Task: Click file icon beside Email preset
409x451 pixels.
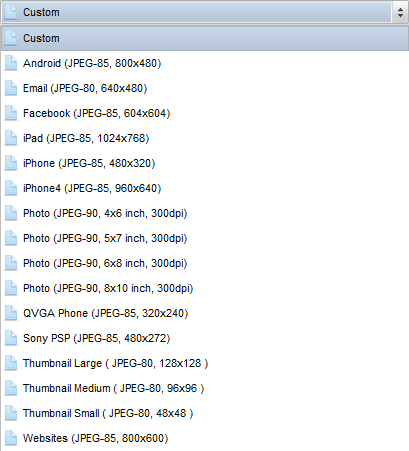Action: pyautogui.click(x=11, y=88)
